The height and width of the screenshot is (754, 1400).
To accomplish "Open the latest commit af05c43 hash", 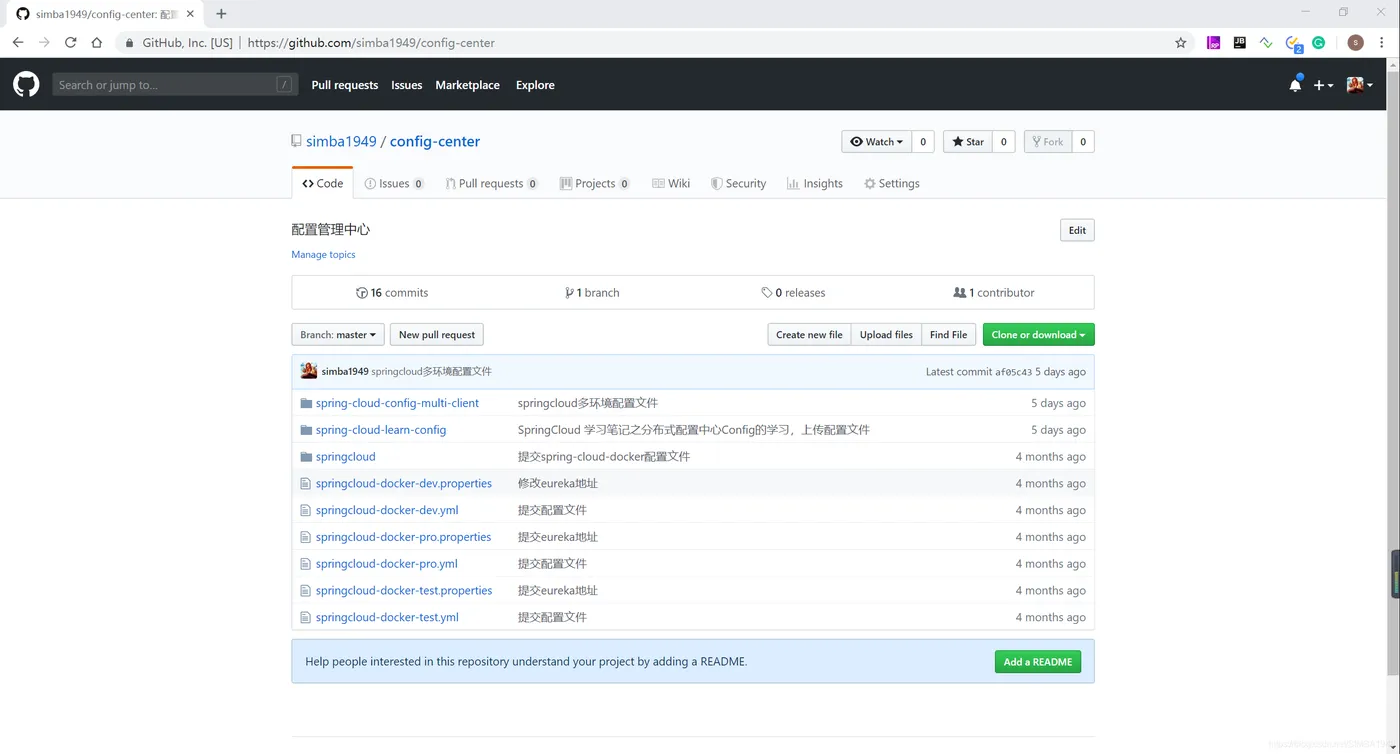I will [1013, 372].
